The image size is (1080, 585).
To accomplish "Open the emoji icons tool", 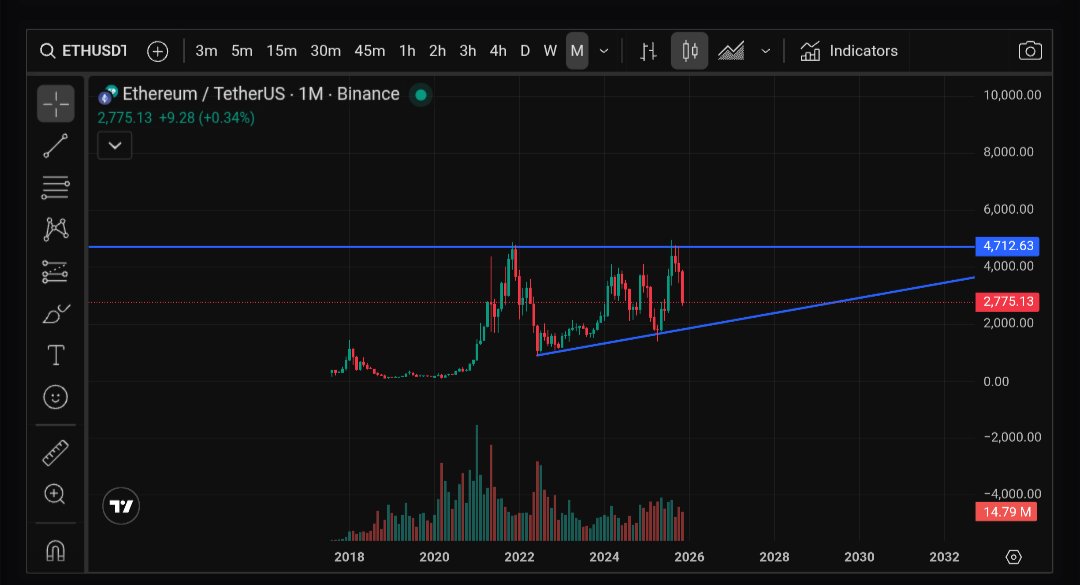I will [x=56, y=397].
